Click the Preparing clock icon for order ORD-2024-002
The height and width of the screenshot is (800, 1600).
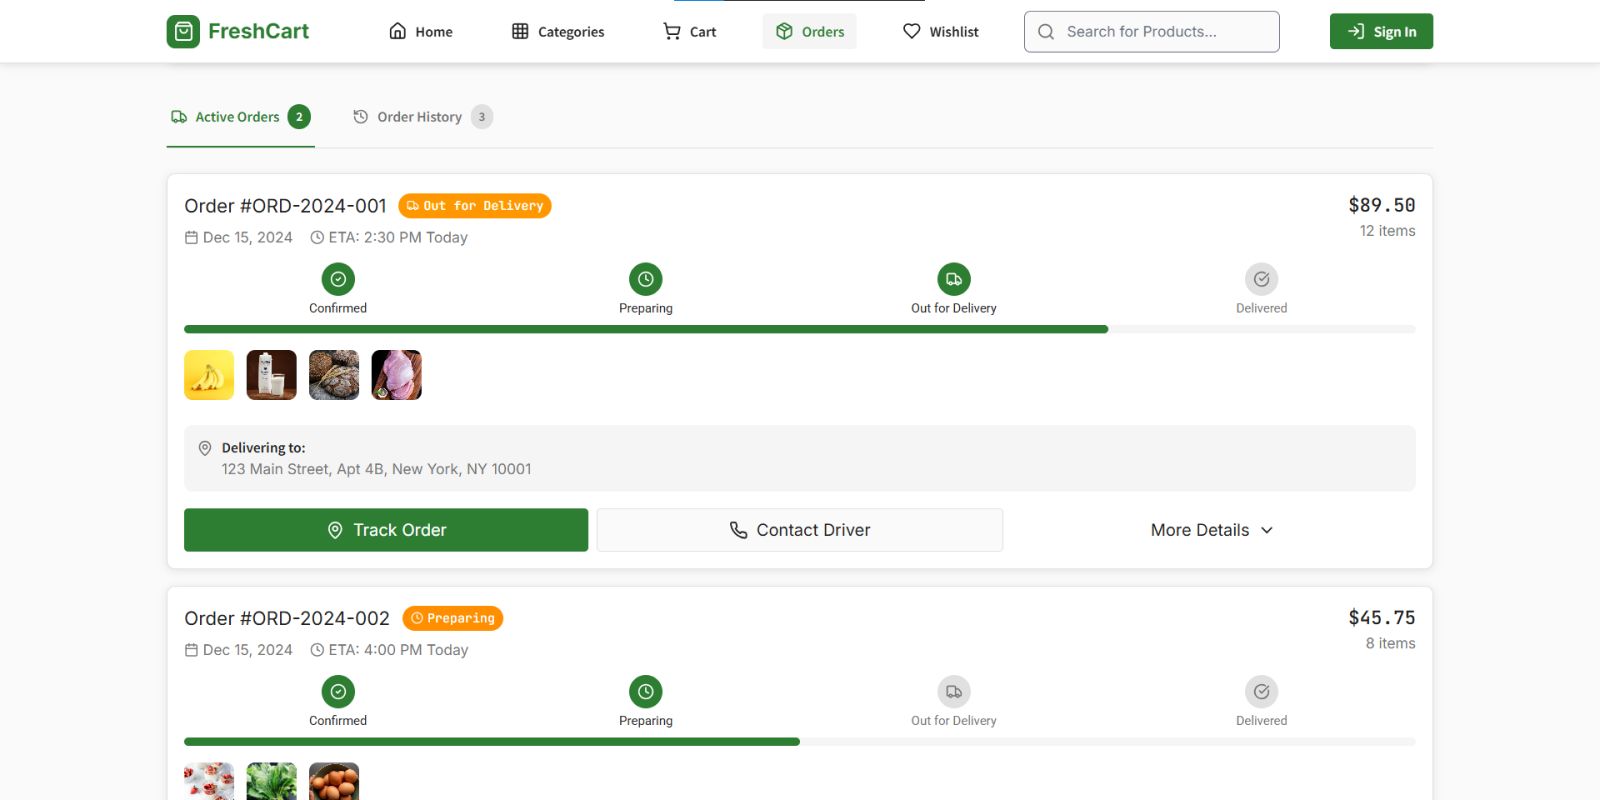click(646, 692)
